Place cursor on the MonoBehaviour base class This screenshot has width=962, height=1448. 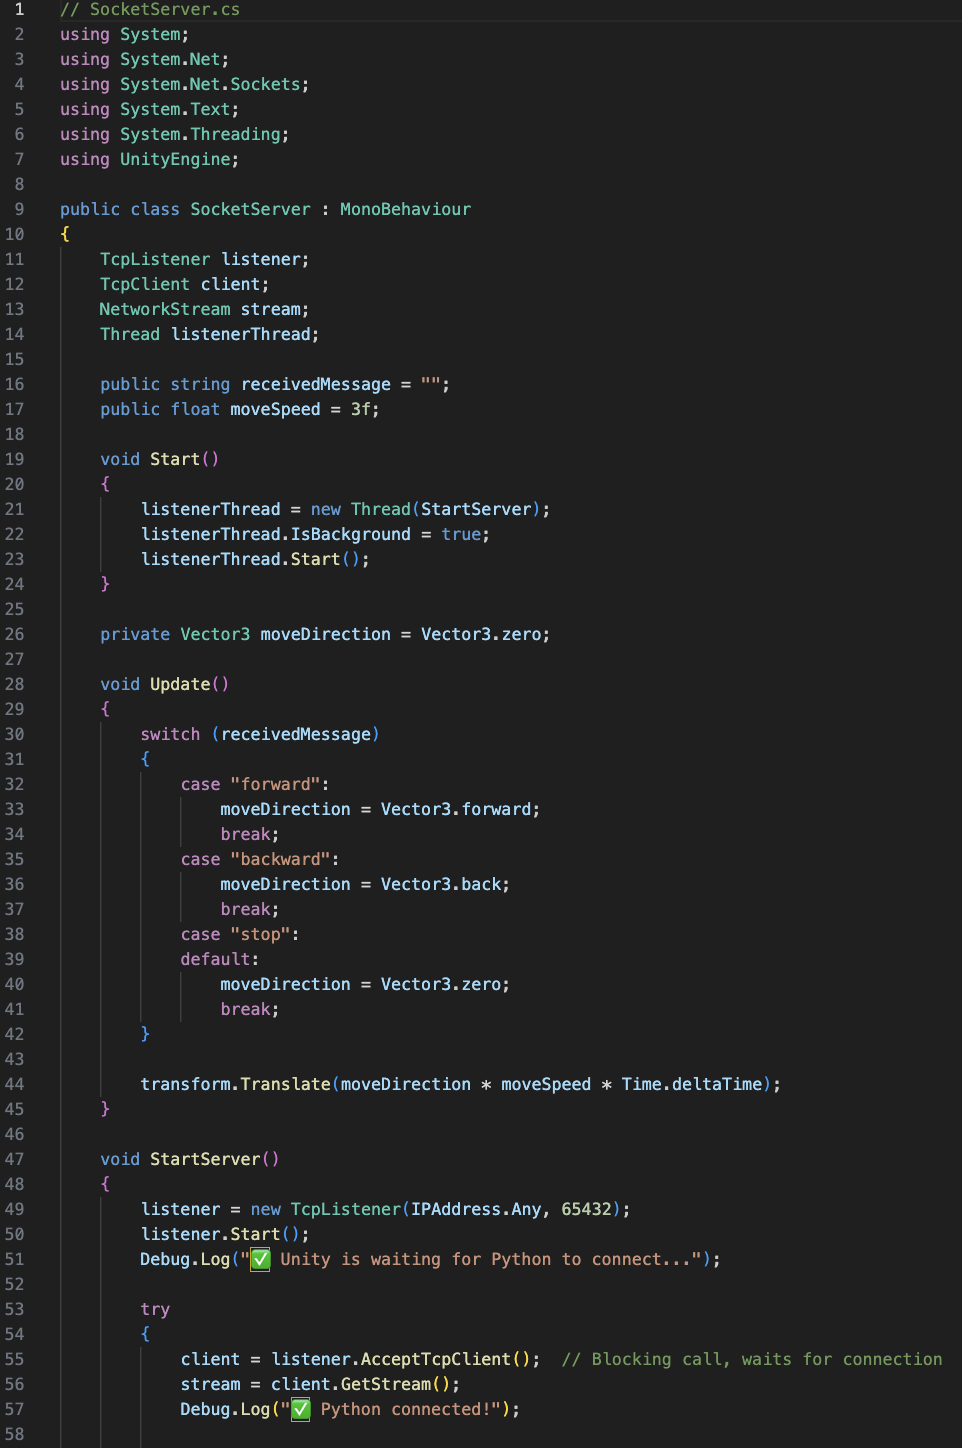click(405, 209)
